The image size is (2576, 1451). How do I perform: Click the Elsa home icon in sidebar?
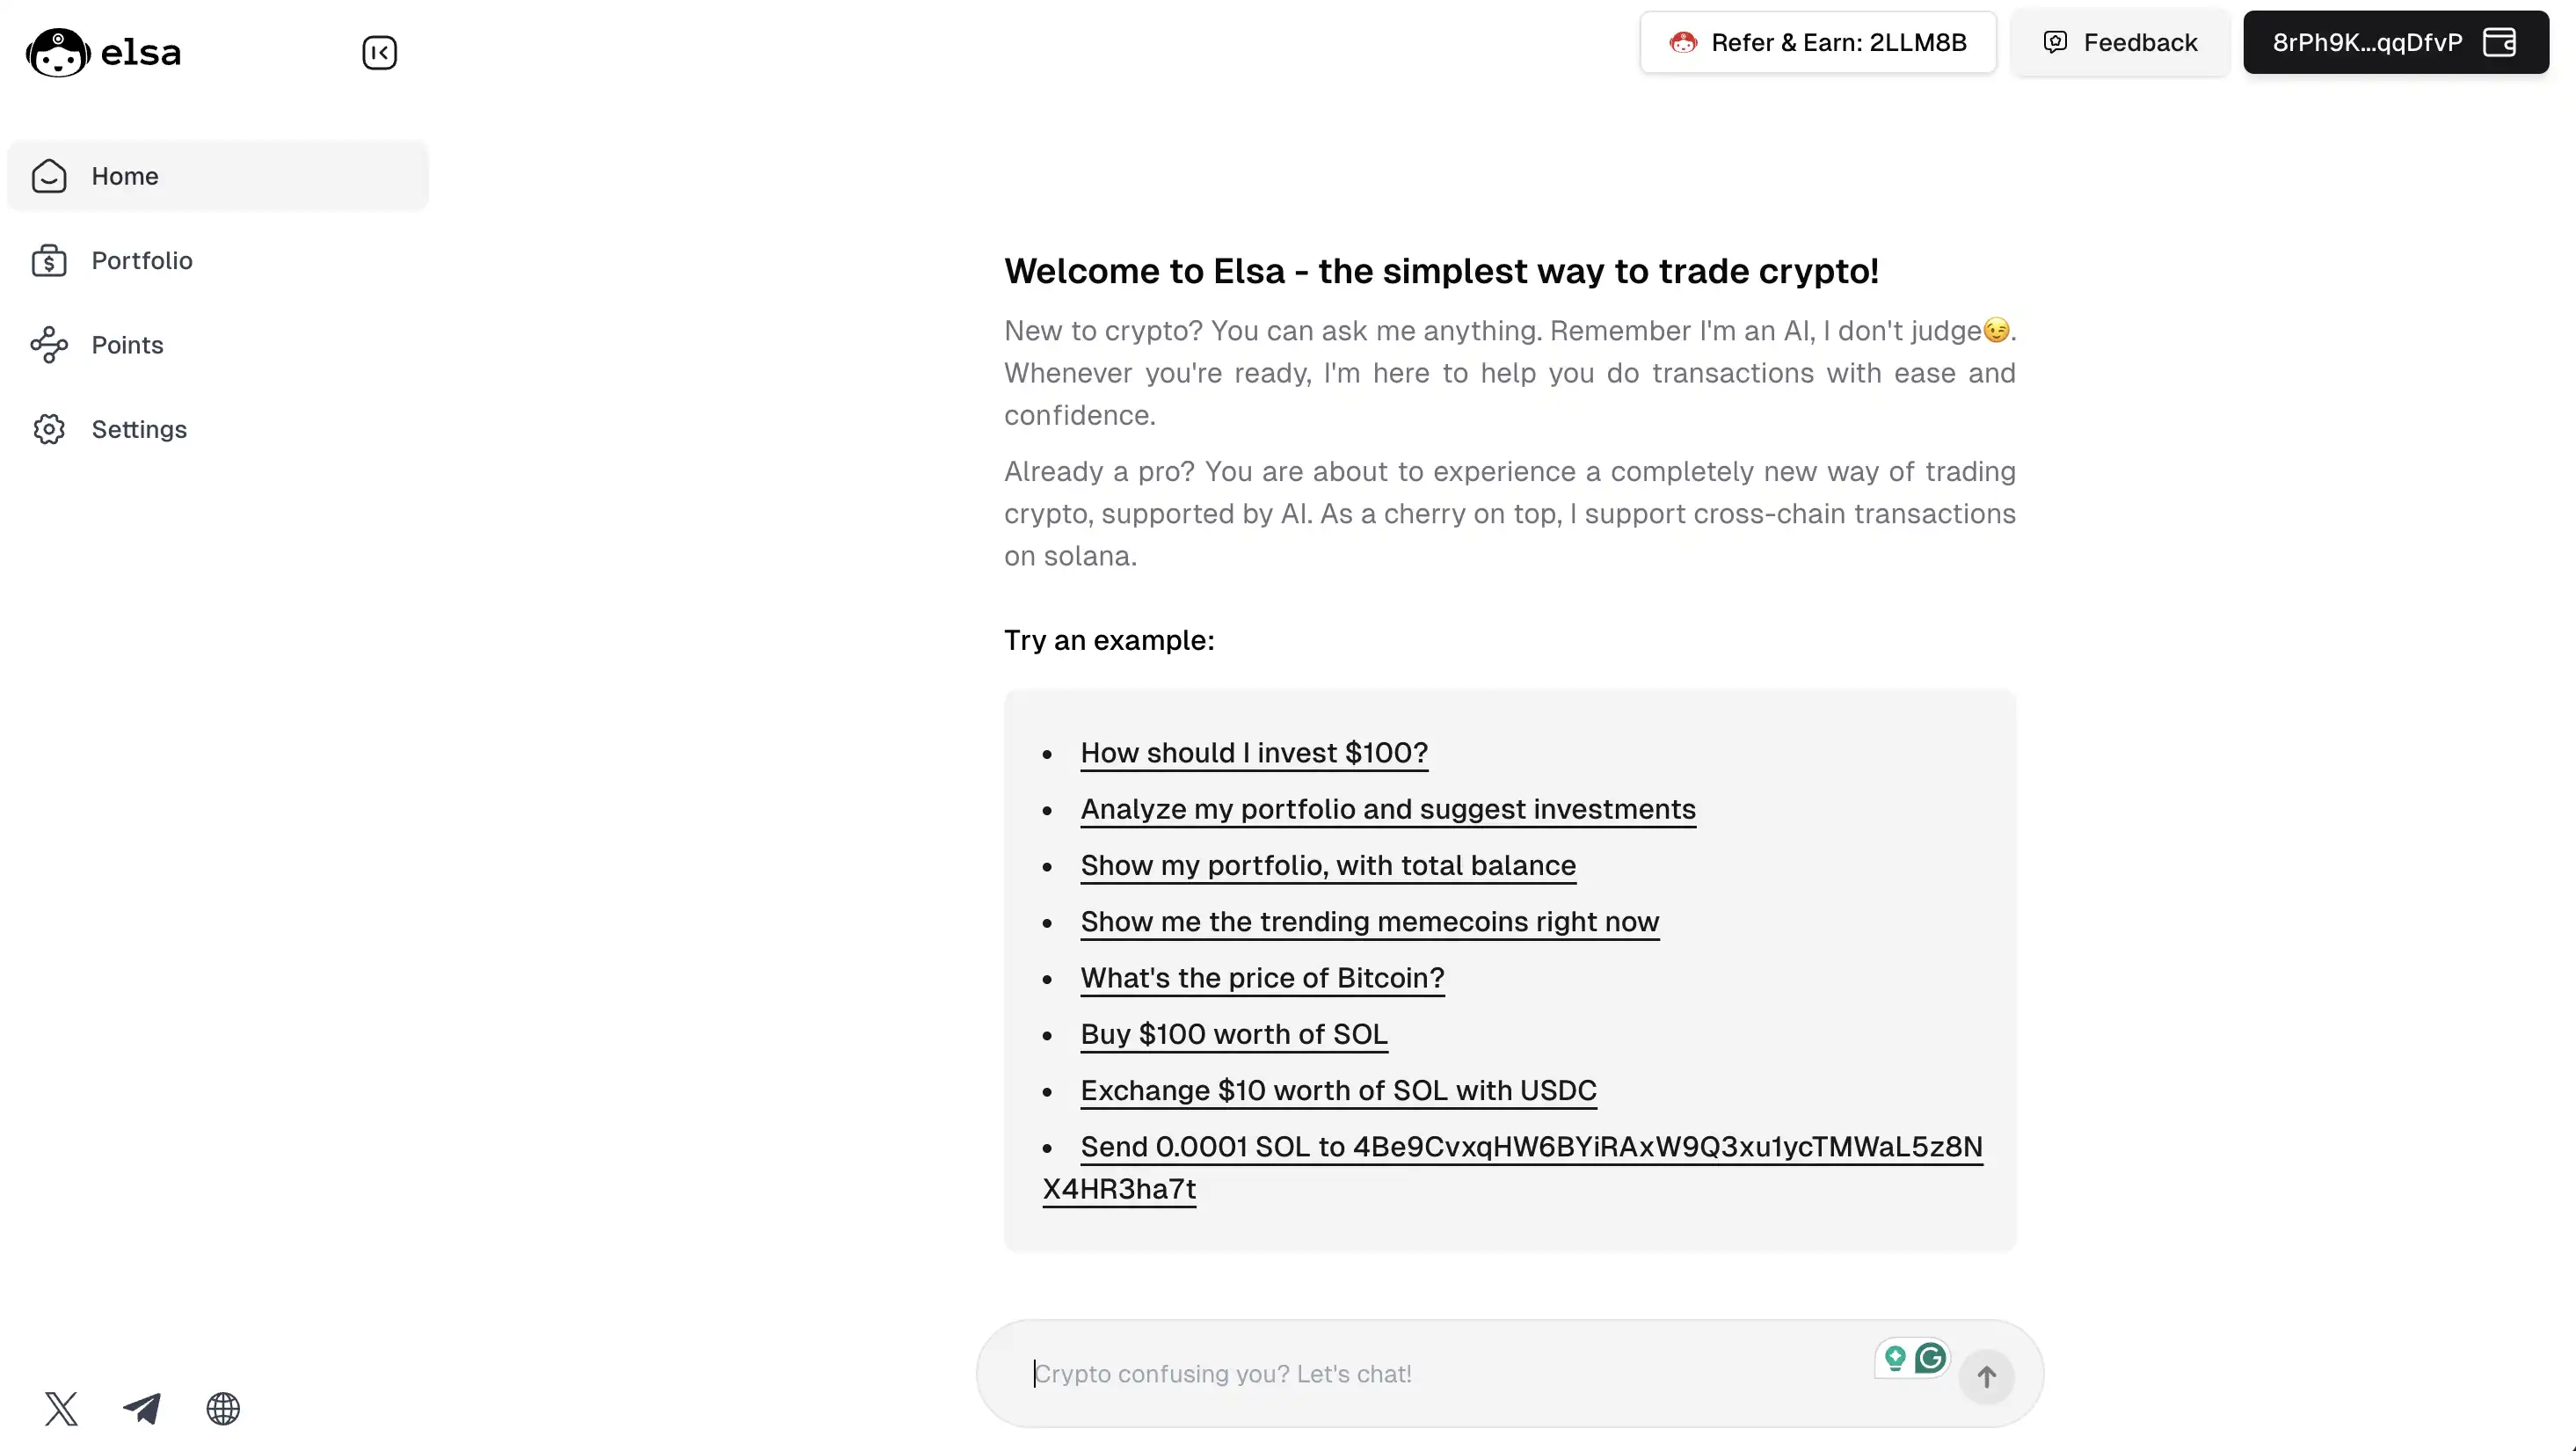point(49,175)
